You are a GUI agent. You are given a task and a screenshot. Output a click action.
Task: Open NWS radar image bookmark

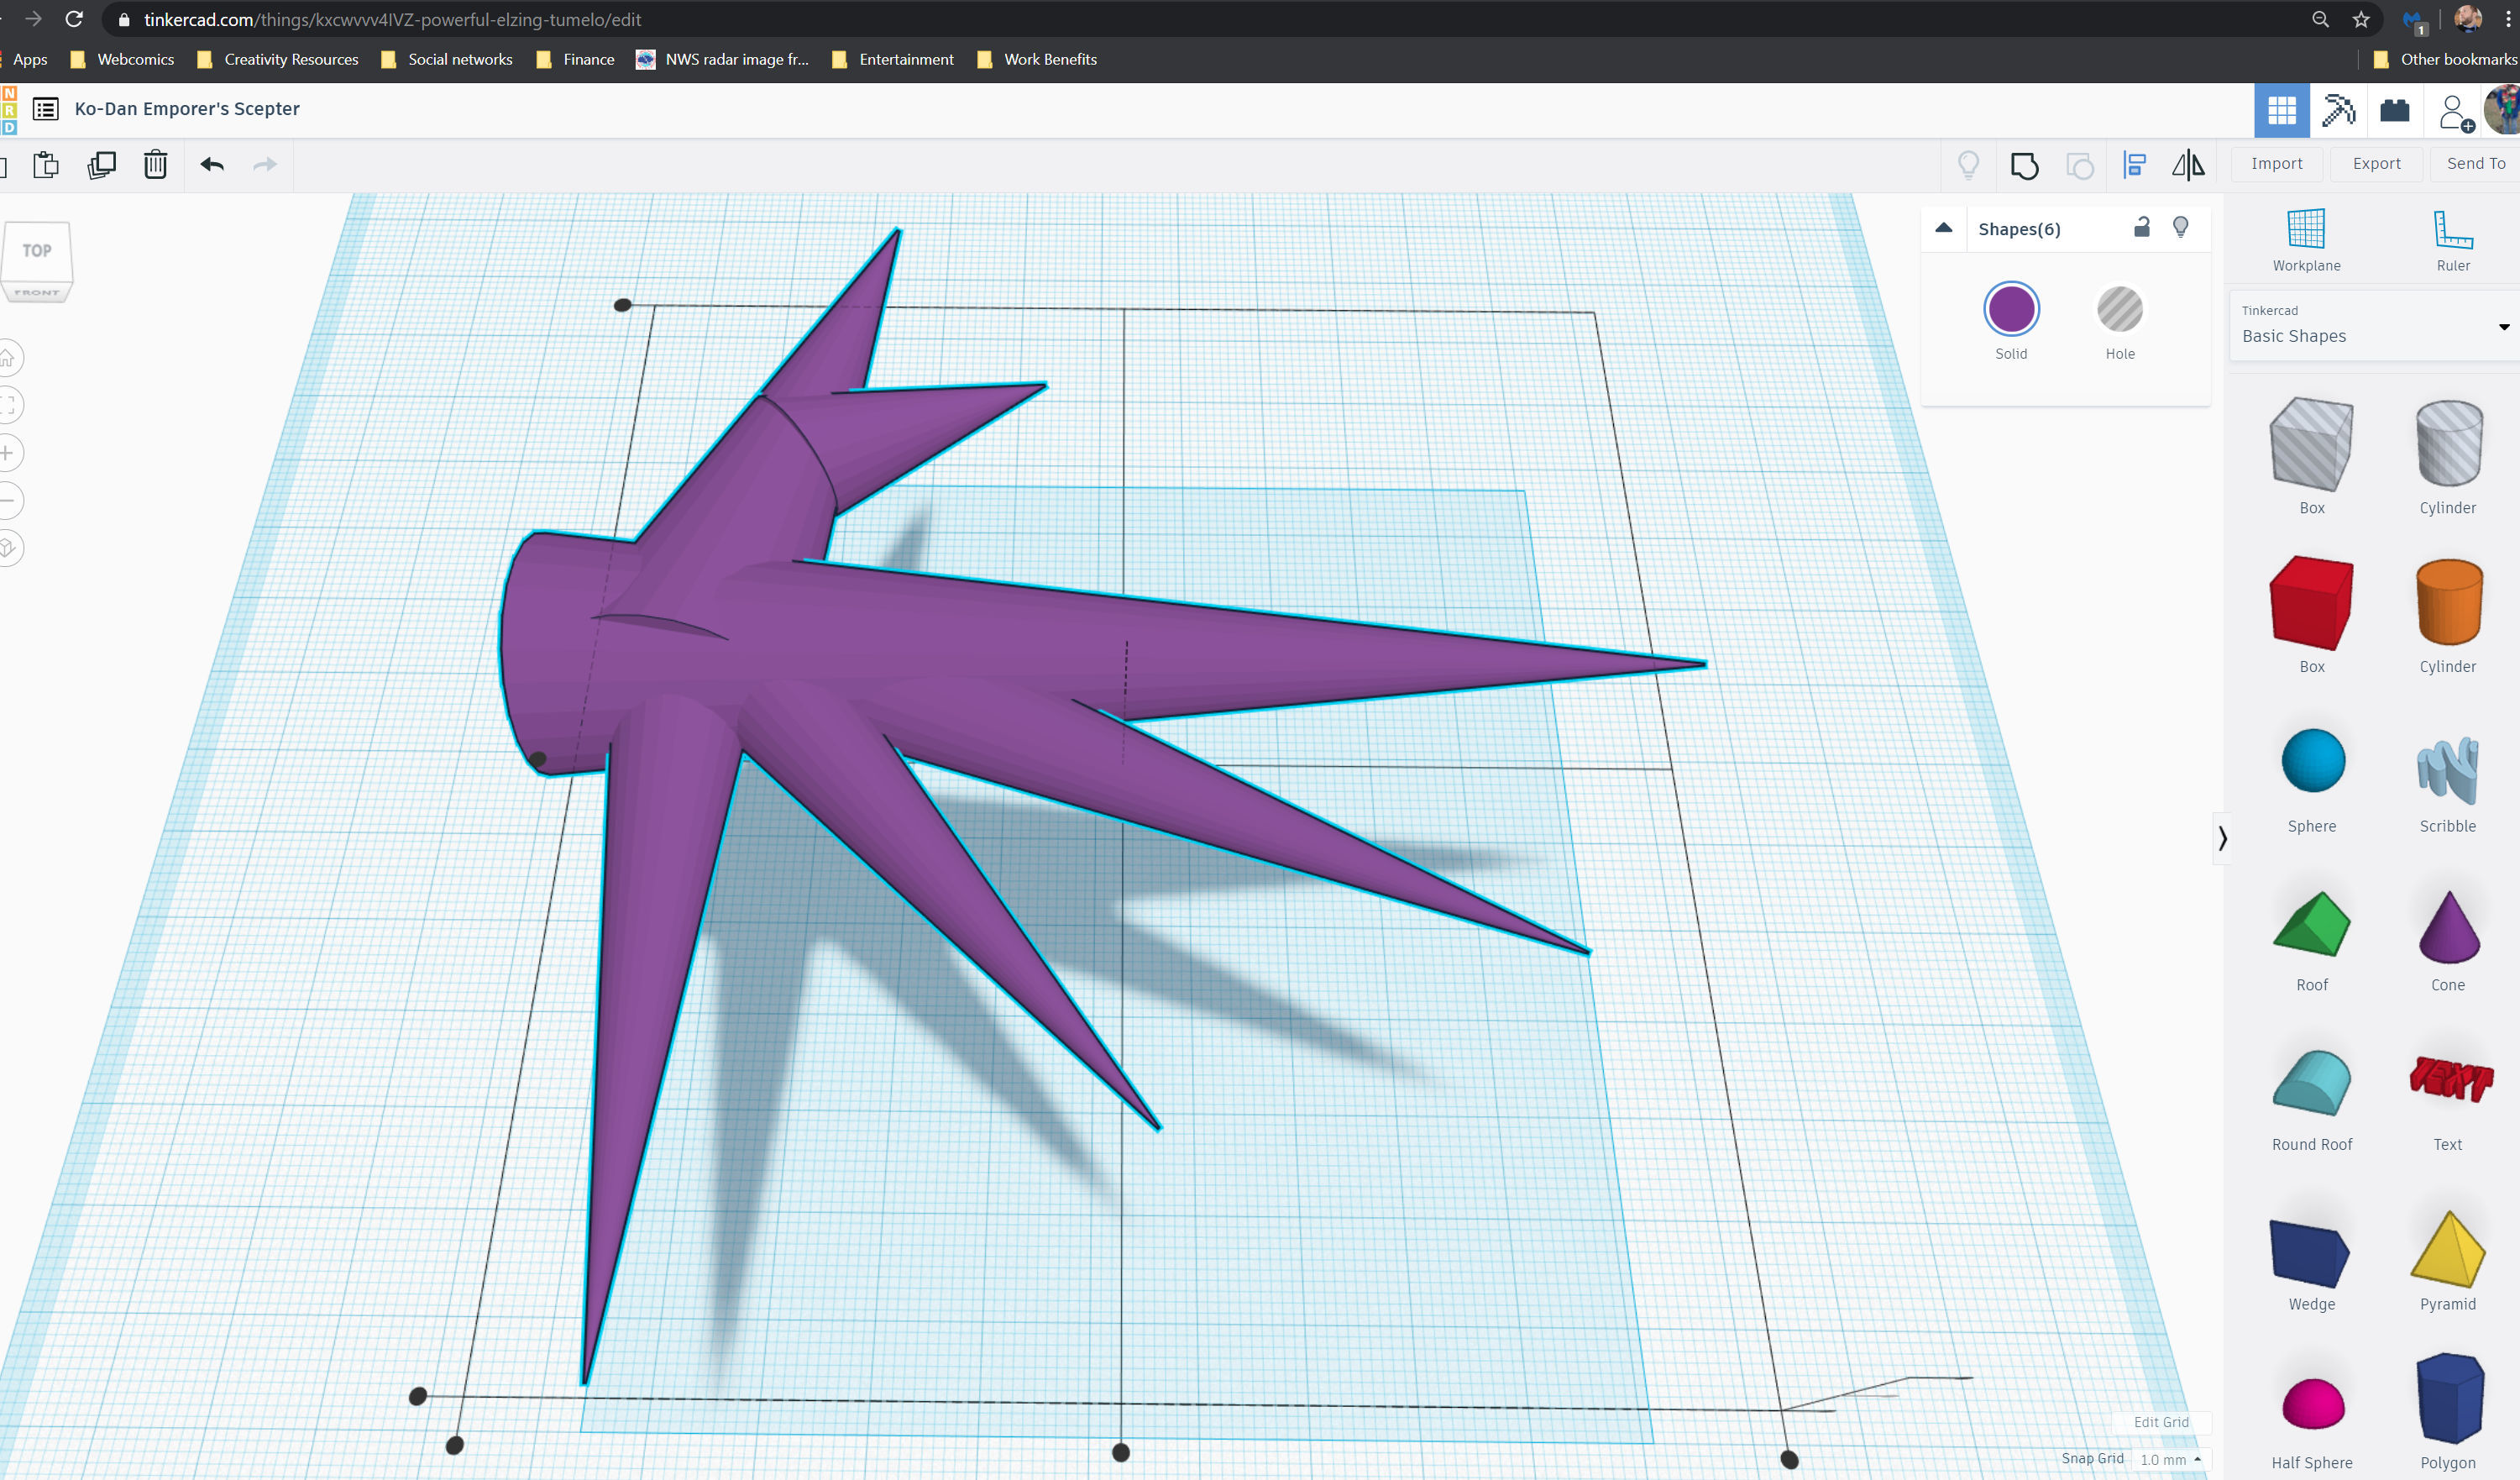(723, 59)
